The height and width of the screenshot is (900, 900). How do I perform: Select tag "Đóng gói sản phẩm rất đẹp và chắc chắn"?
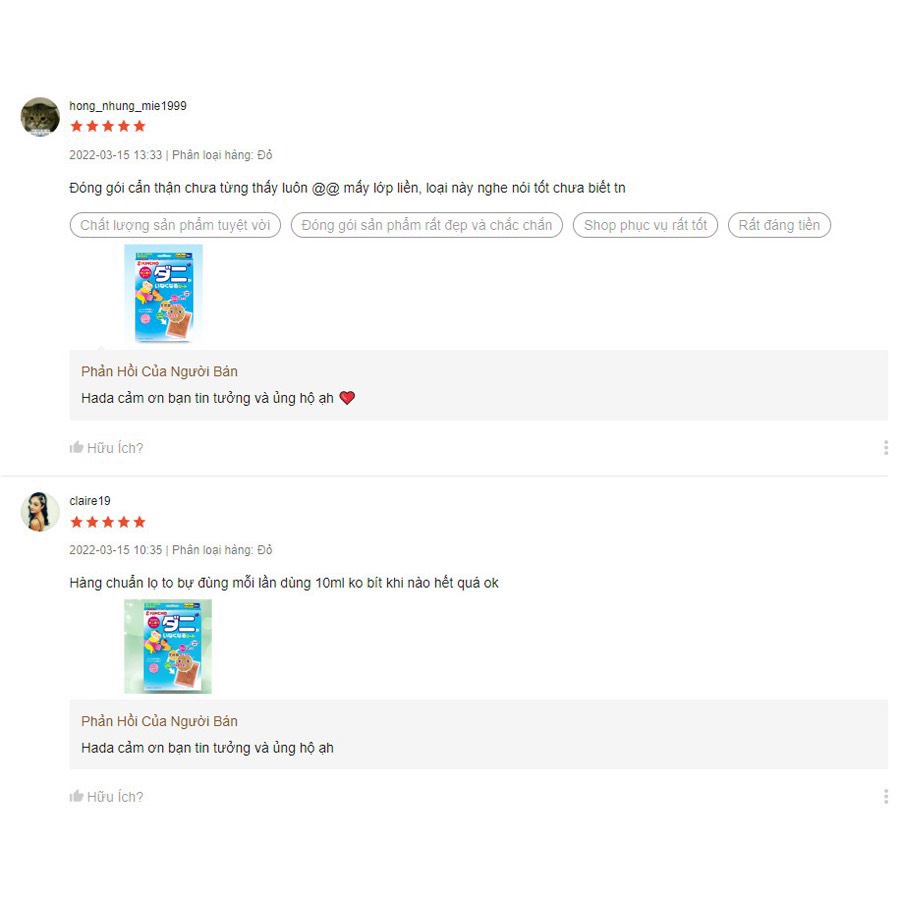point(426,225)
